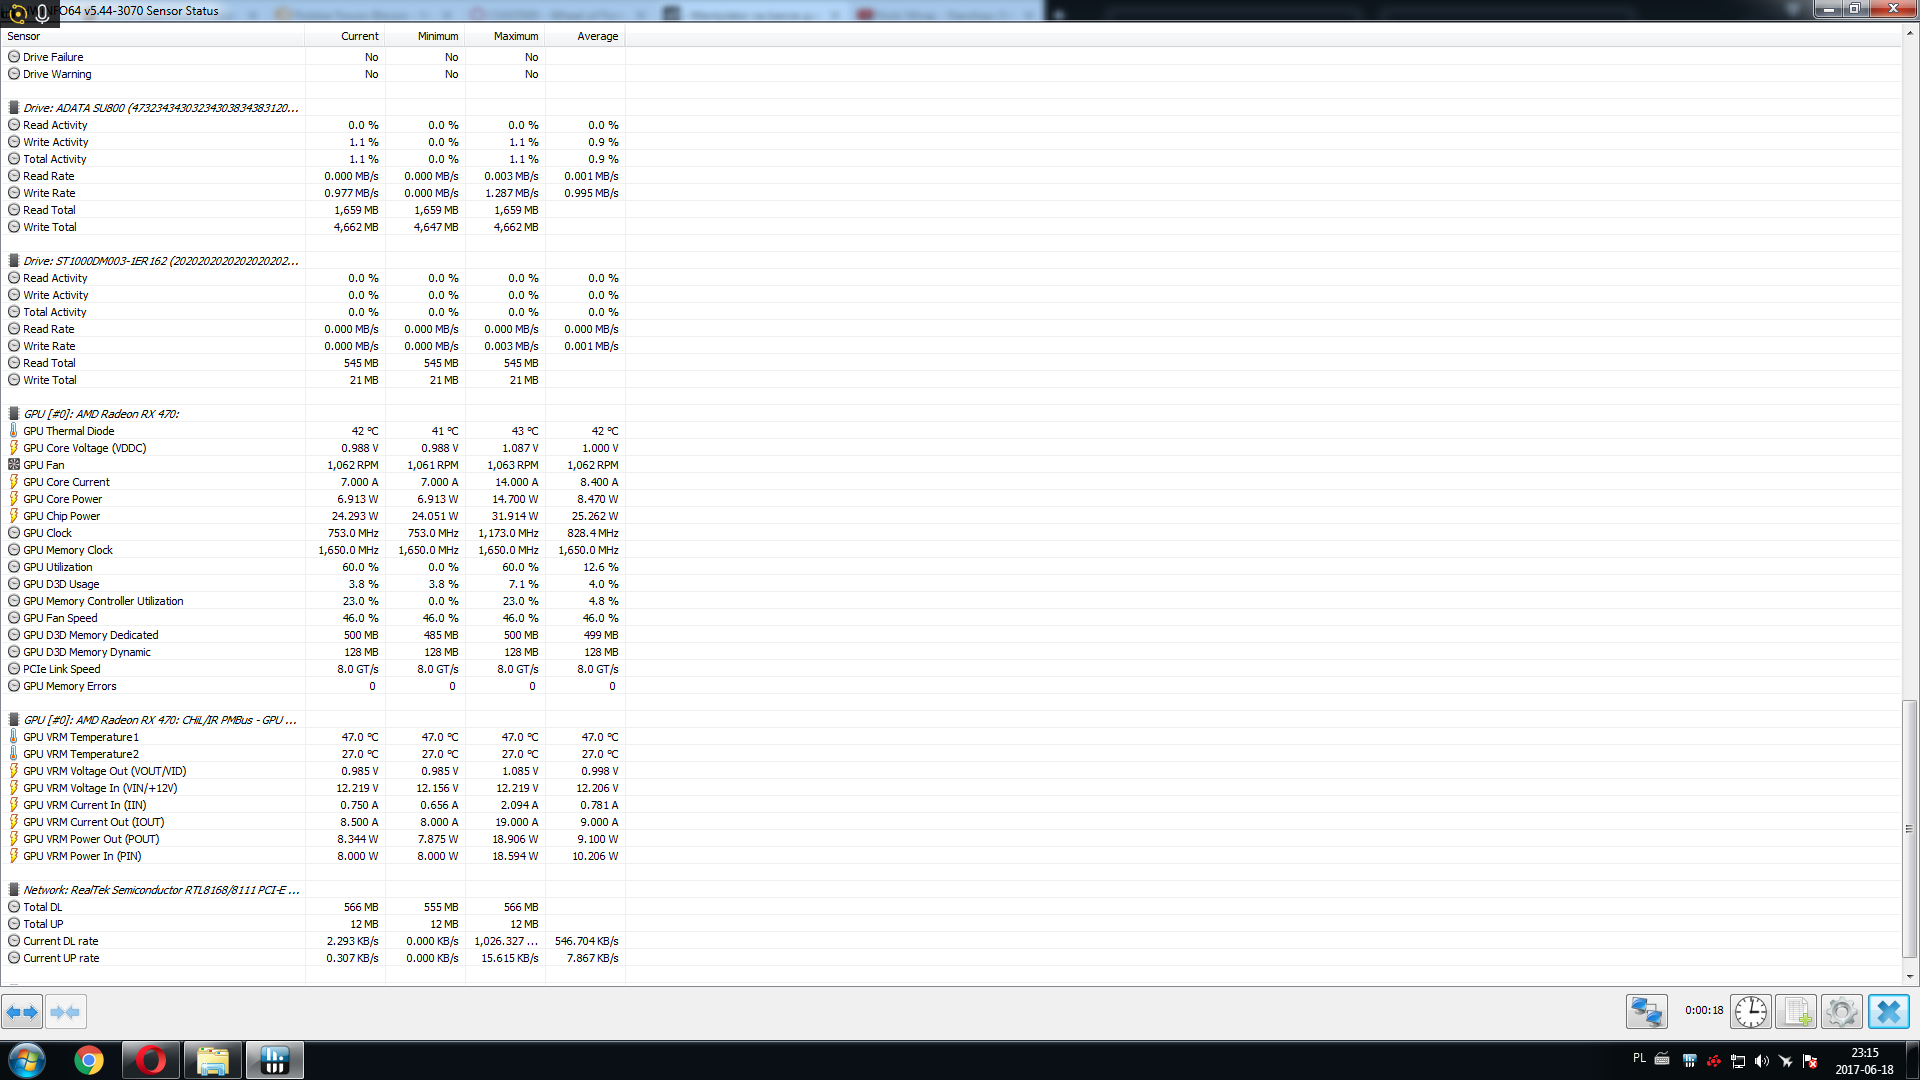
Task: Click the scrollbar up arrow
Action: point(1910,34)
